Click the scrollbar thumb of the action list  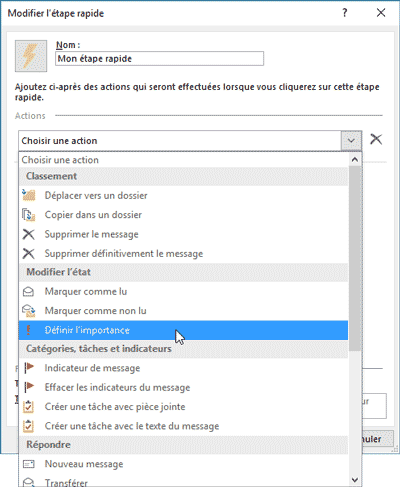pyautogui.click(x=355, y=258)
